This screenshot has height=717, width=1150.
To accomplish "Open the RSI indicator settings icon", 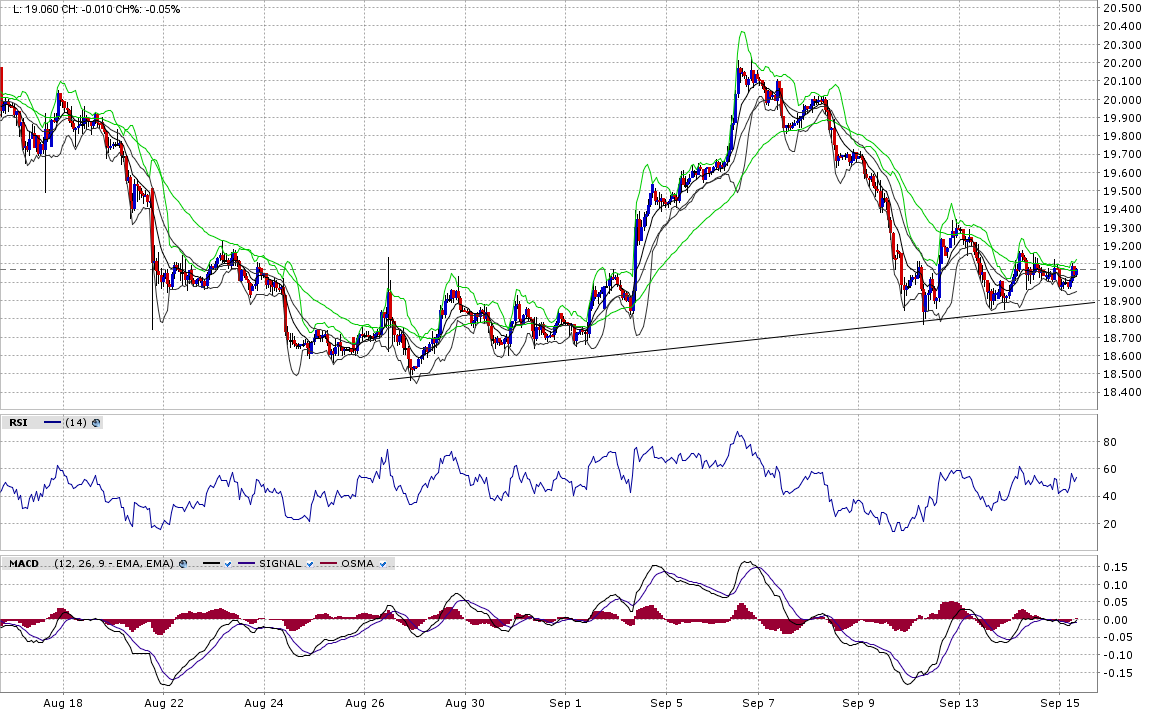I will [x=96, y=423].
